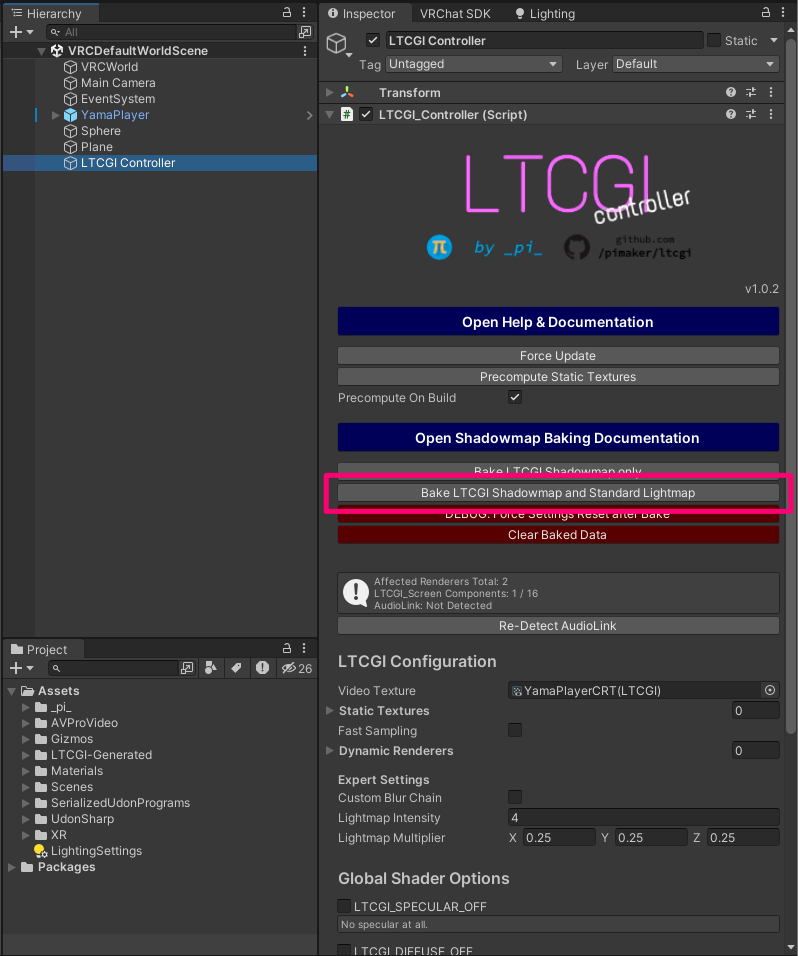
Task: Open Hierarchy create object plus menu
Action: (21, 32)
